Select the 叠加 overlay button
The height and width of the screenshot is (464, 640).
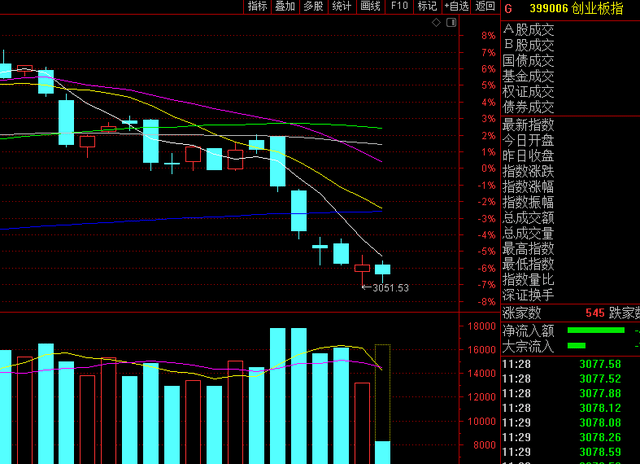pos(285,7)
